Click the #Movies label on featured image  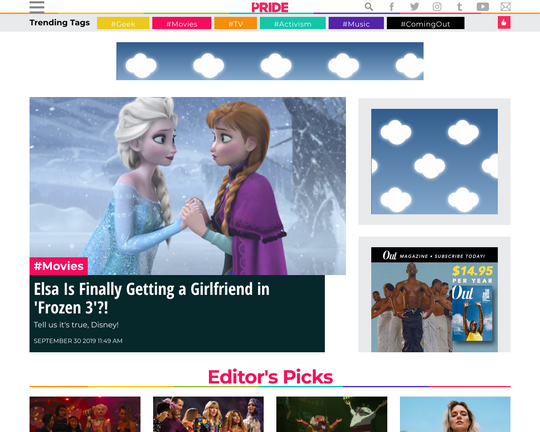(59, 266)
